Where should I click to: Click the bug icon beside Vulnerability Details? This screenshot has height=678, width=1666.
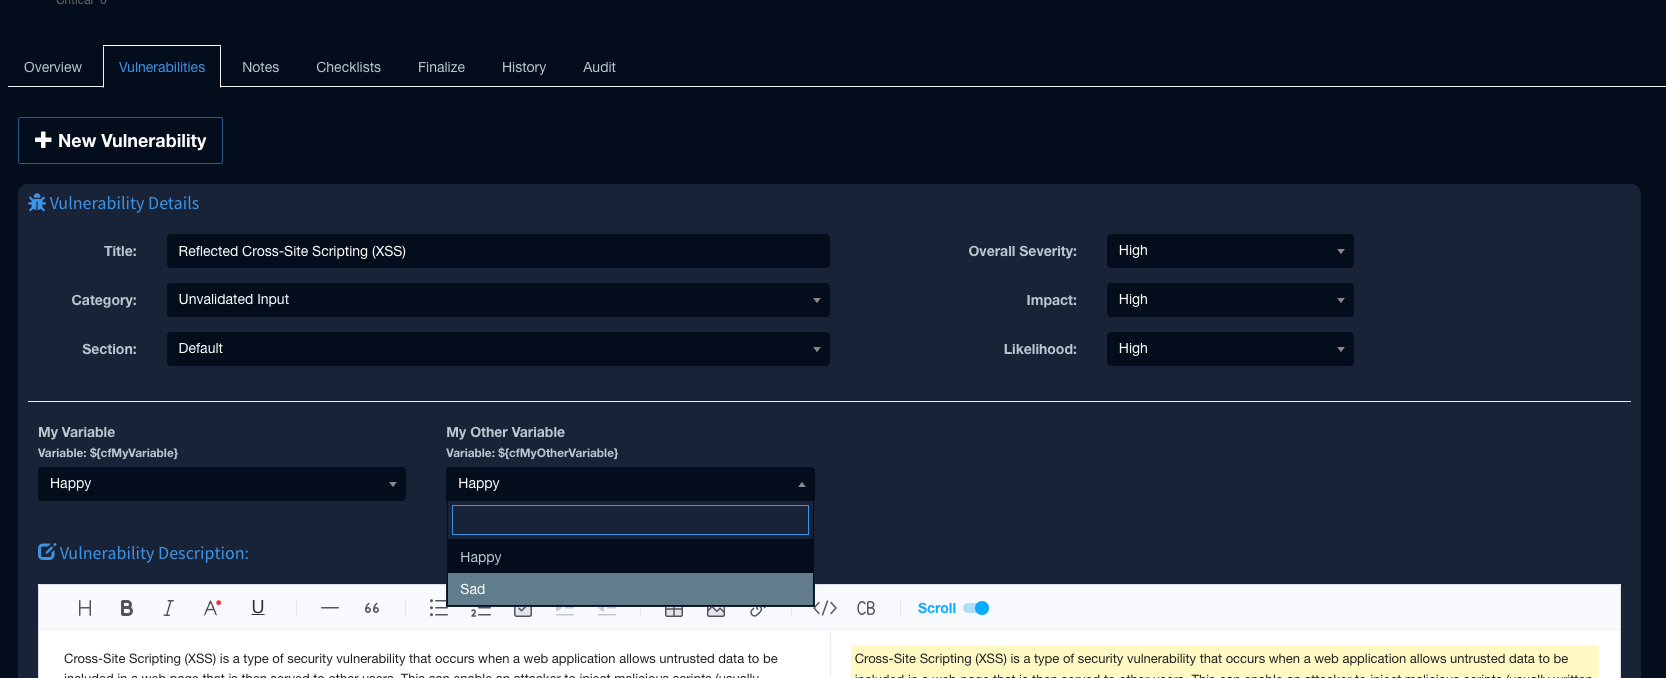(x=37, y=203)
